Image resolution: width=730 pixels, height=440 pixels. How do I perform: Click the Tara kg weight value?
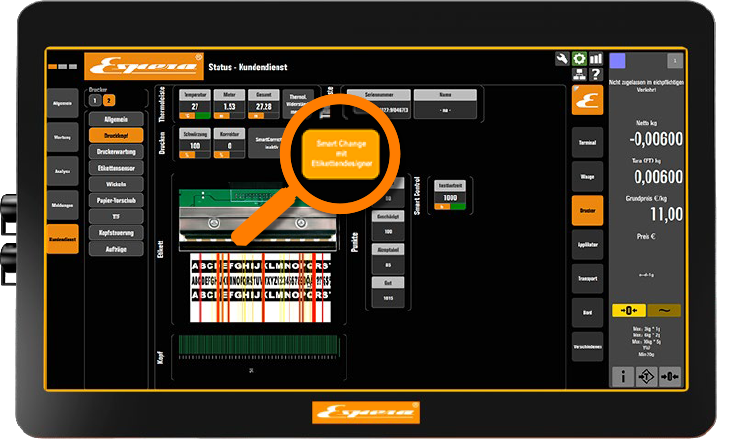pyautogui.click(x=658, y=177)
